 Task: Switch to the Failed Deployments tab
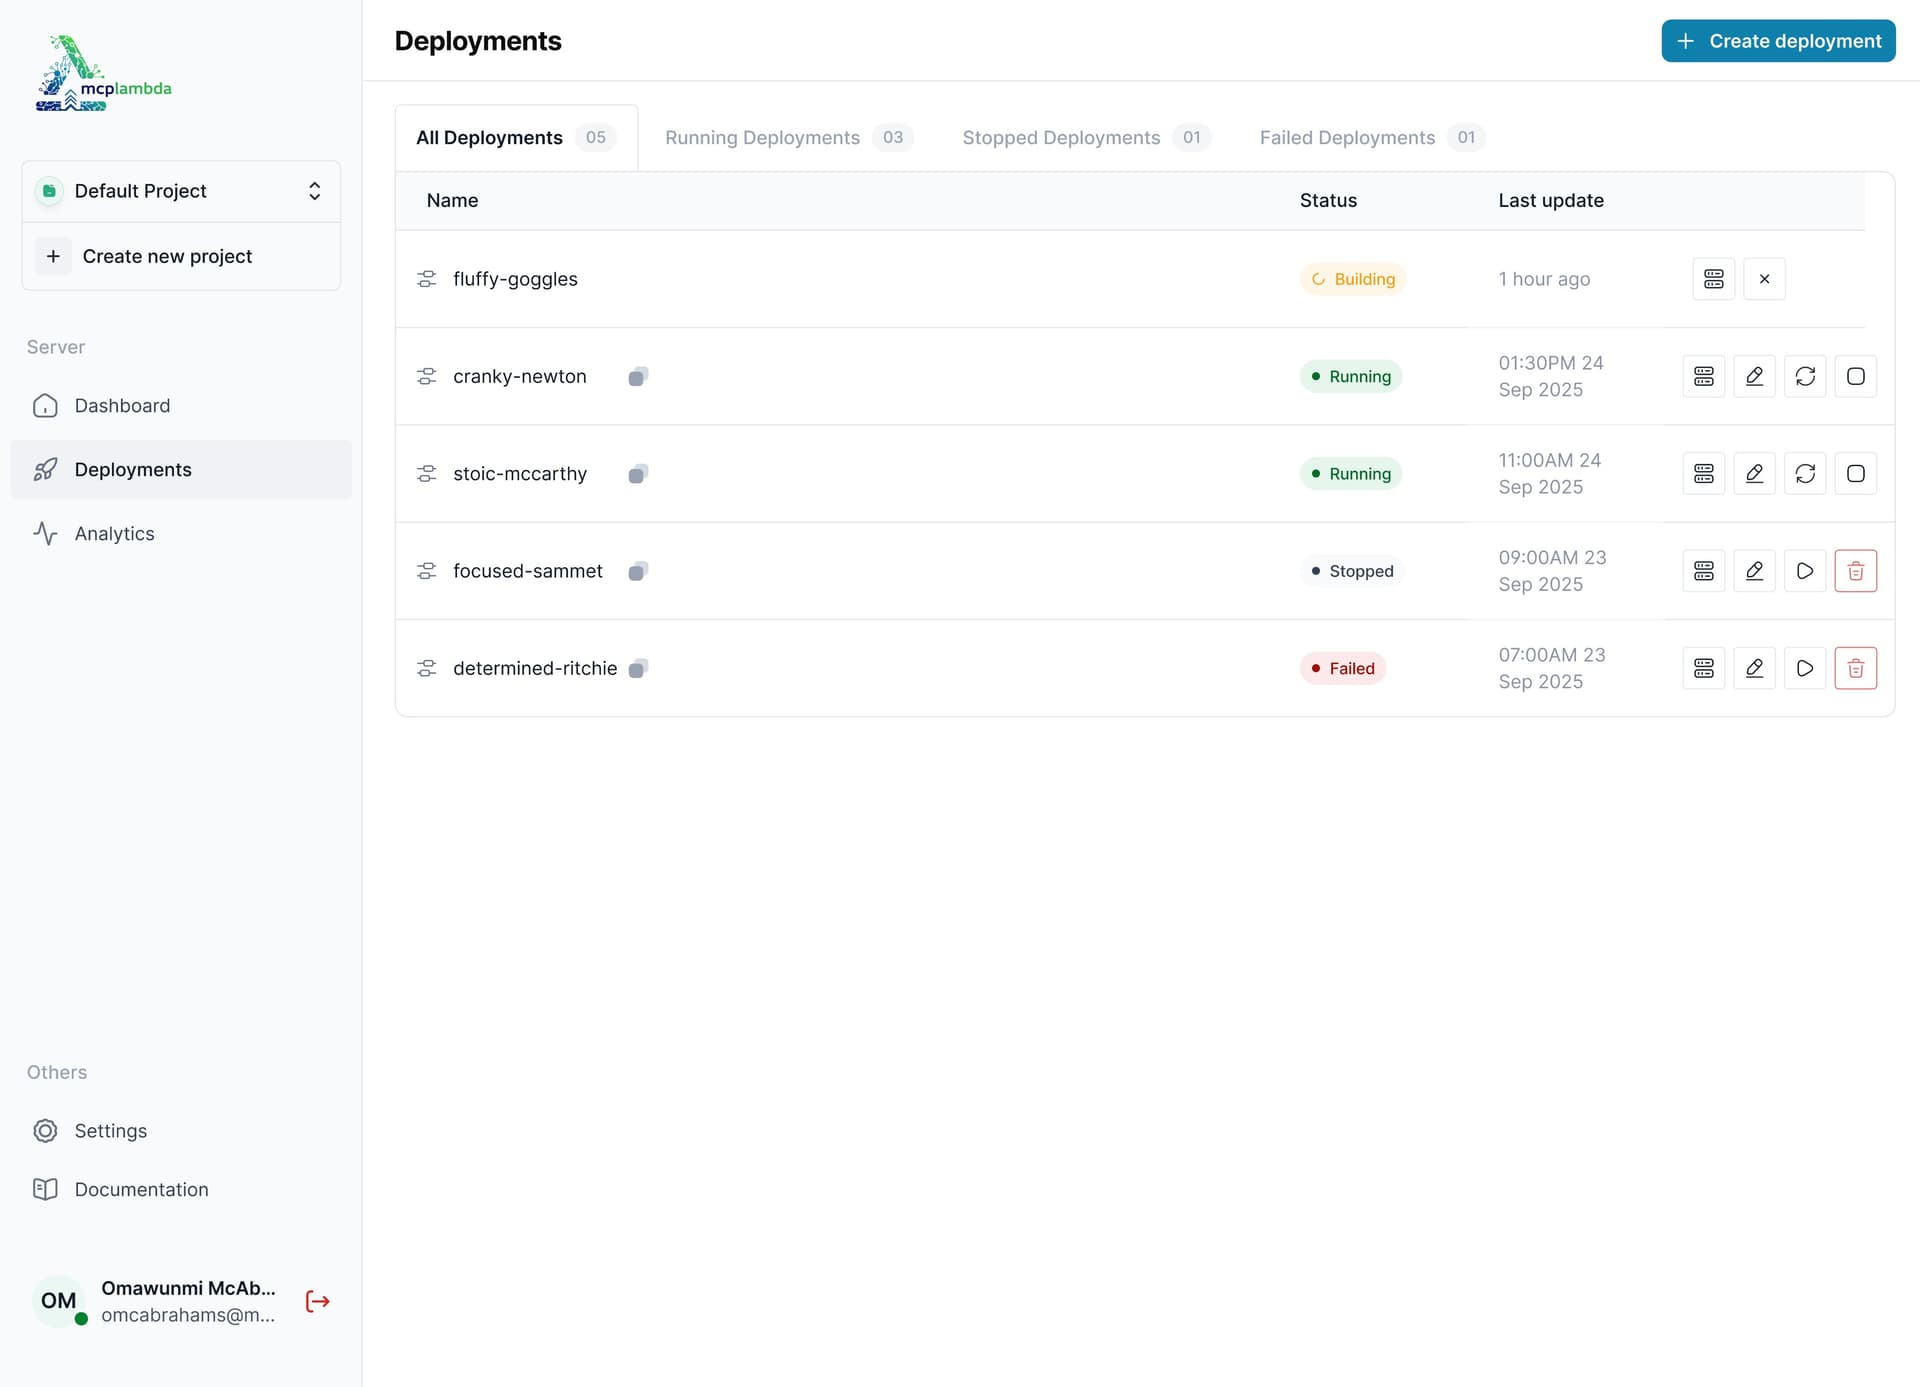click(x=1346, y=137)
